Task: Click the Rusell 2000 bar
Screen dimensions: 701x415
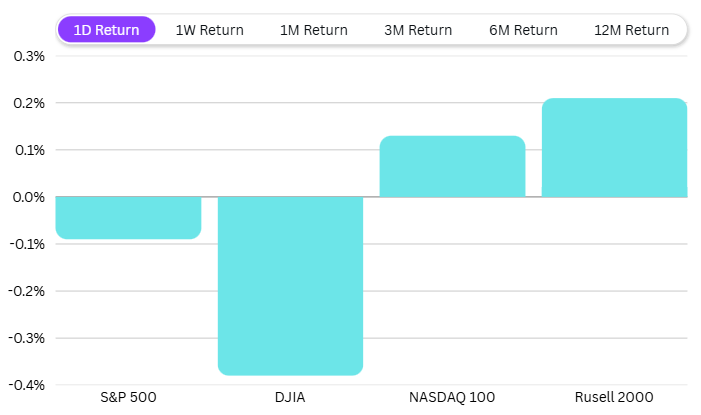Action: pyautogui.click(x=614, y=148)
